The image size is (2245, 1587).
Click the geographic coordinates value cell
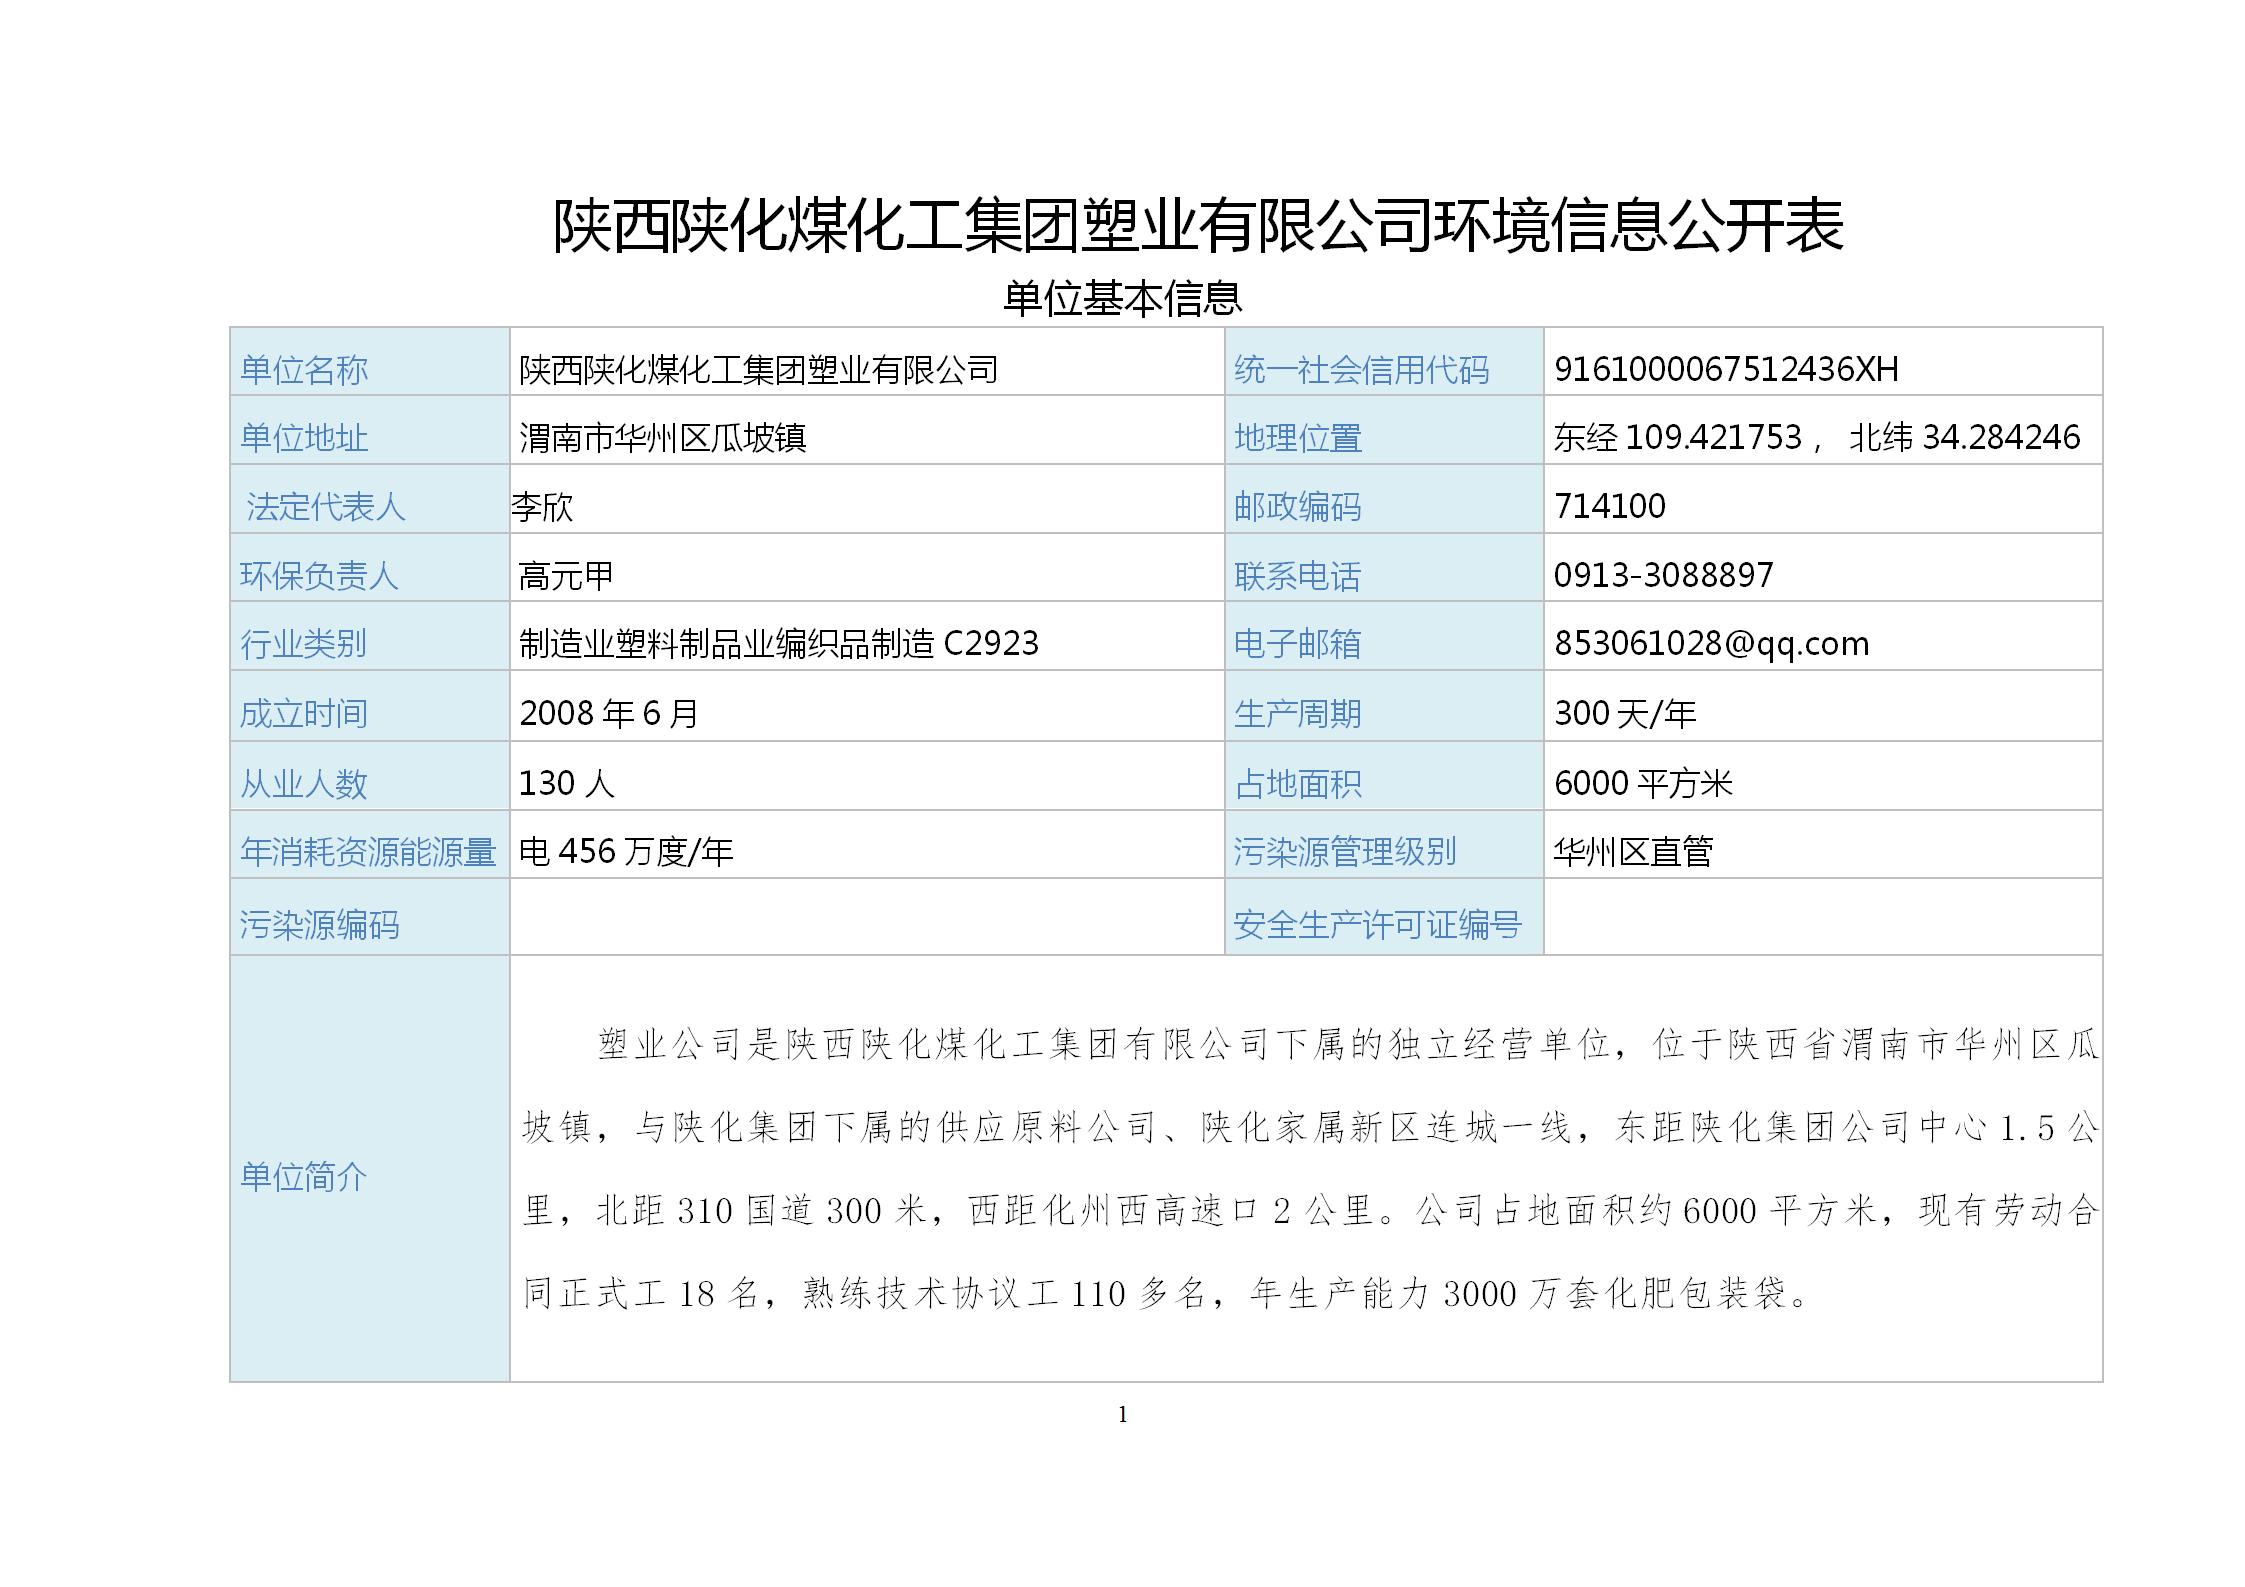pos(1816,438)
